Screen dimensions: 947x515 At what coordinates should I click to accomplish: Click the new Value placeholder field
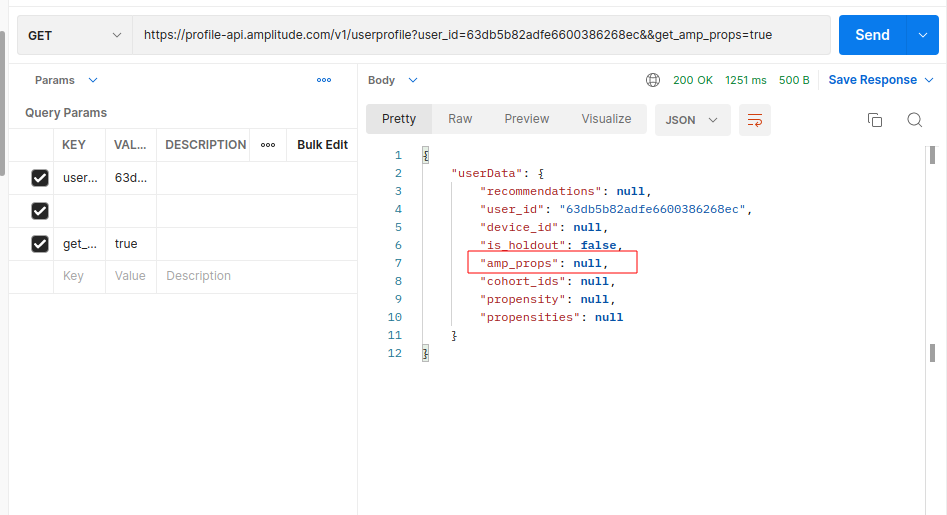[x=130, y=276]
